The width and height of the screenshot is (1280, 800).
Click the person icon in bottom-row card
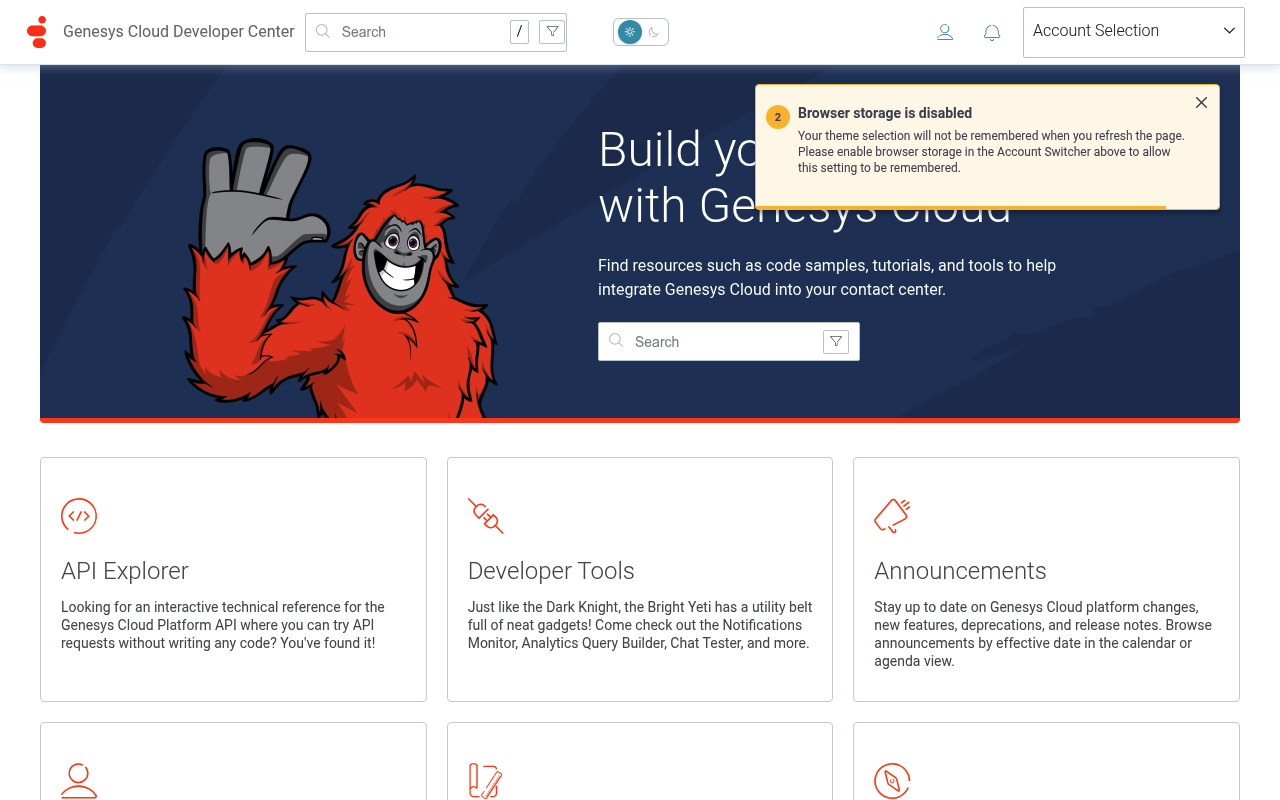point(79,781)
